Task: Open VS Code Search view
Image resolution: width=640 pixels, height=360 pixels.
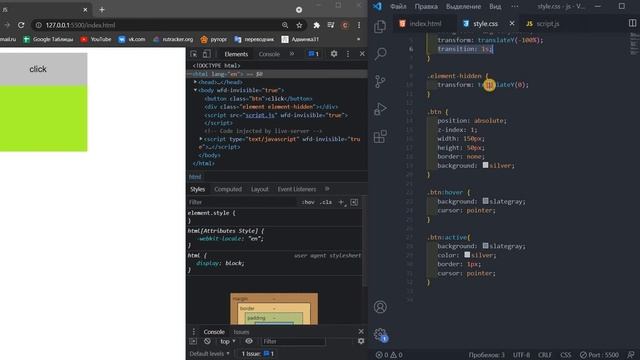Action: 380,53
